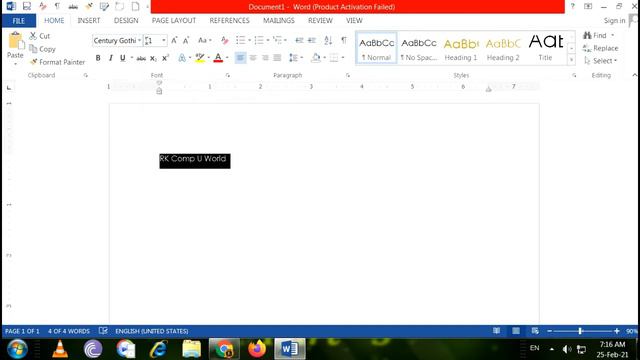Toggle Show/Hide paragraph marks in ribbon
Viewport: 640px width, 360px height.
[344, 40]
